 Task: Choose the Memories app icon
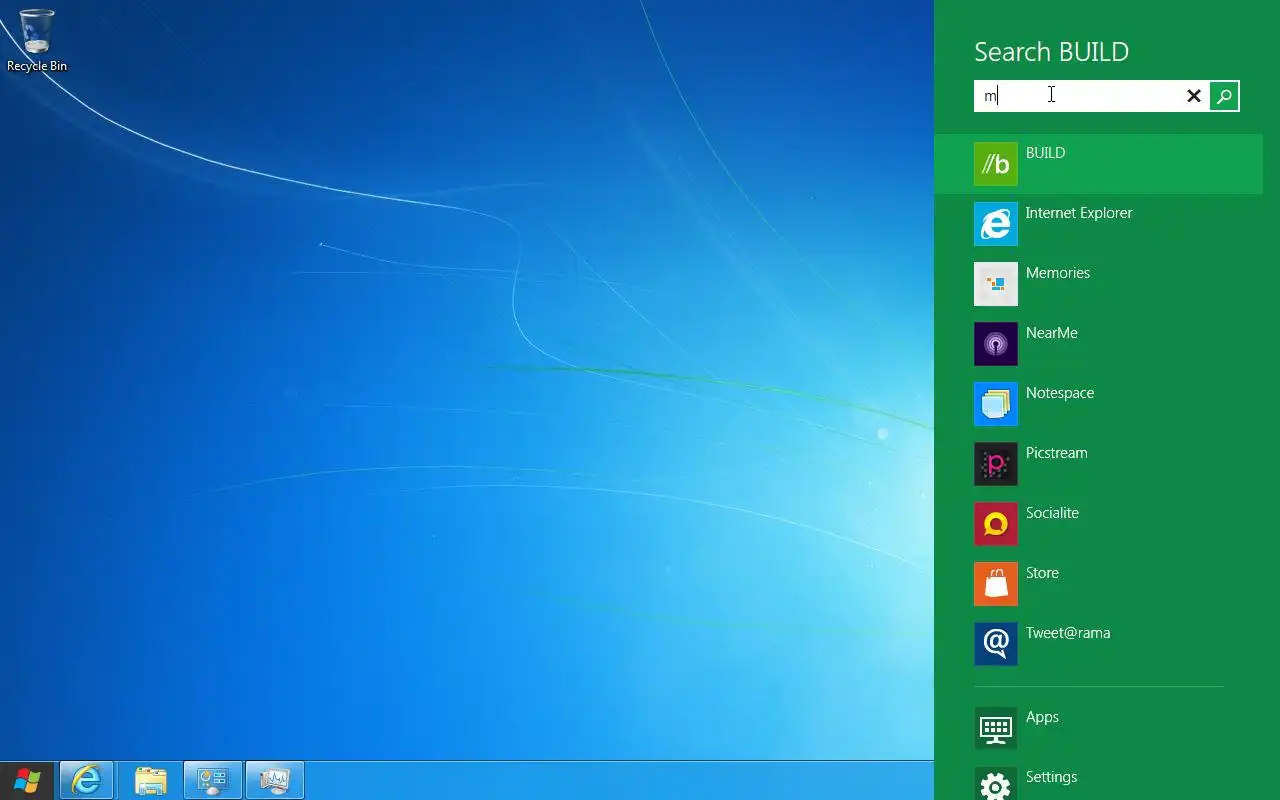[995, 284]
